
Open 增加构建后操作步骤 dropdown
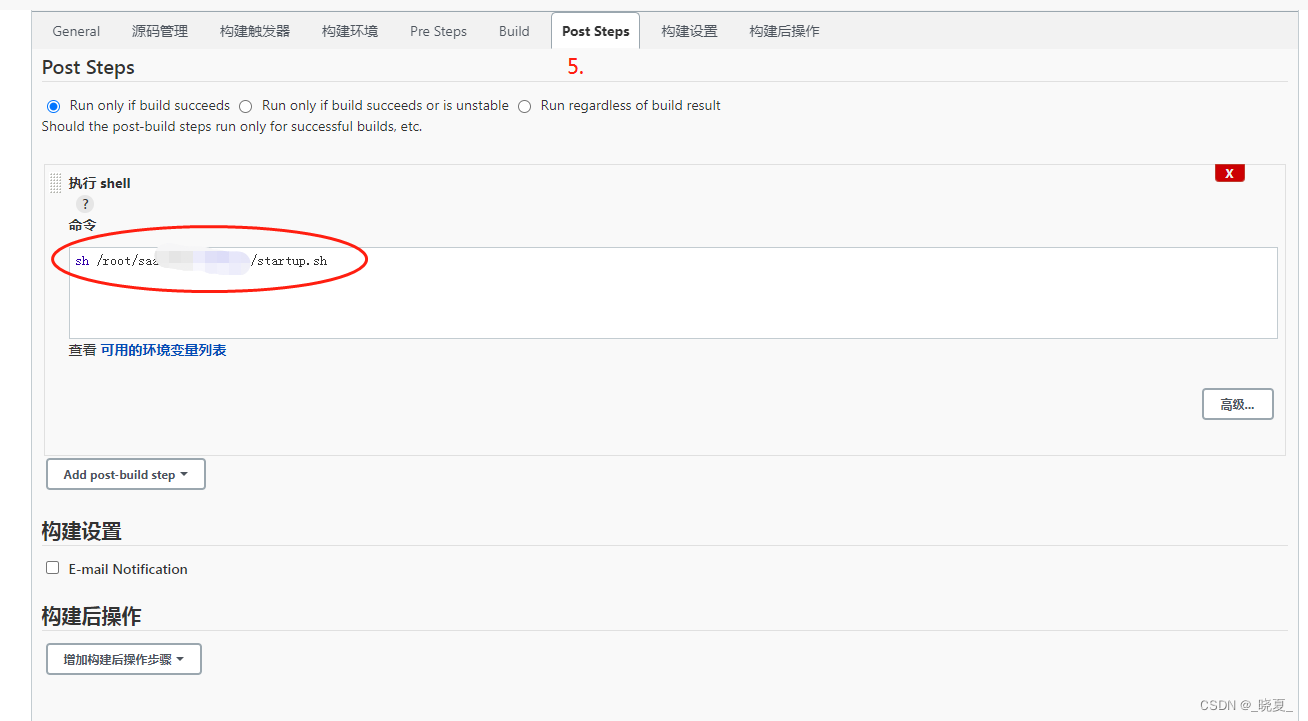coord(124,659)
